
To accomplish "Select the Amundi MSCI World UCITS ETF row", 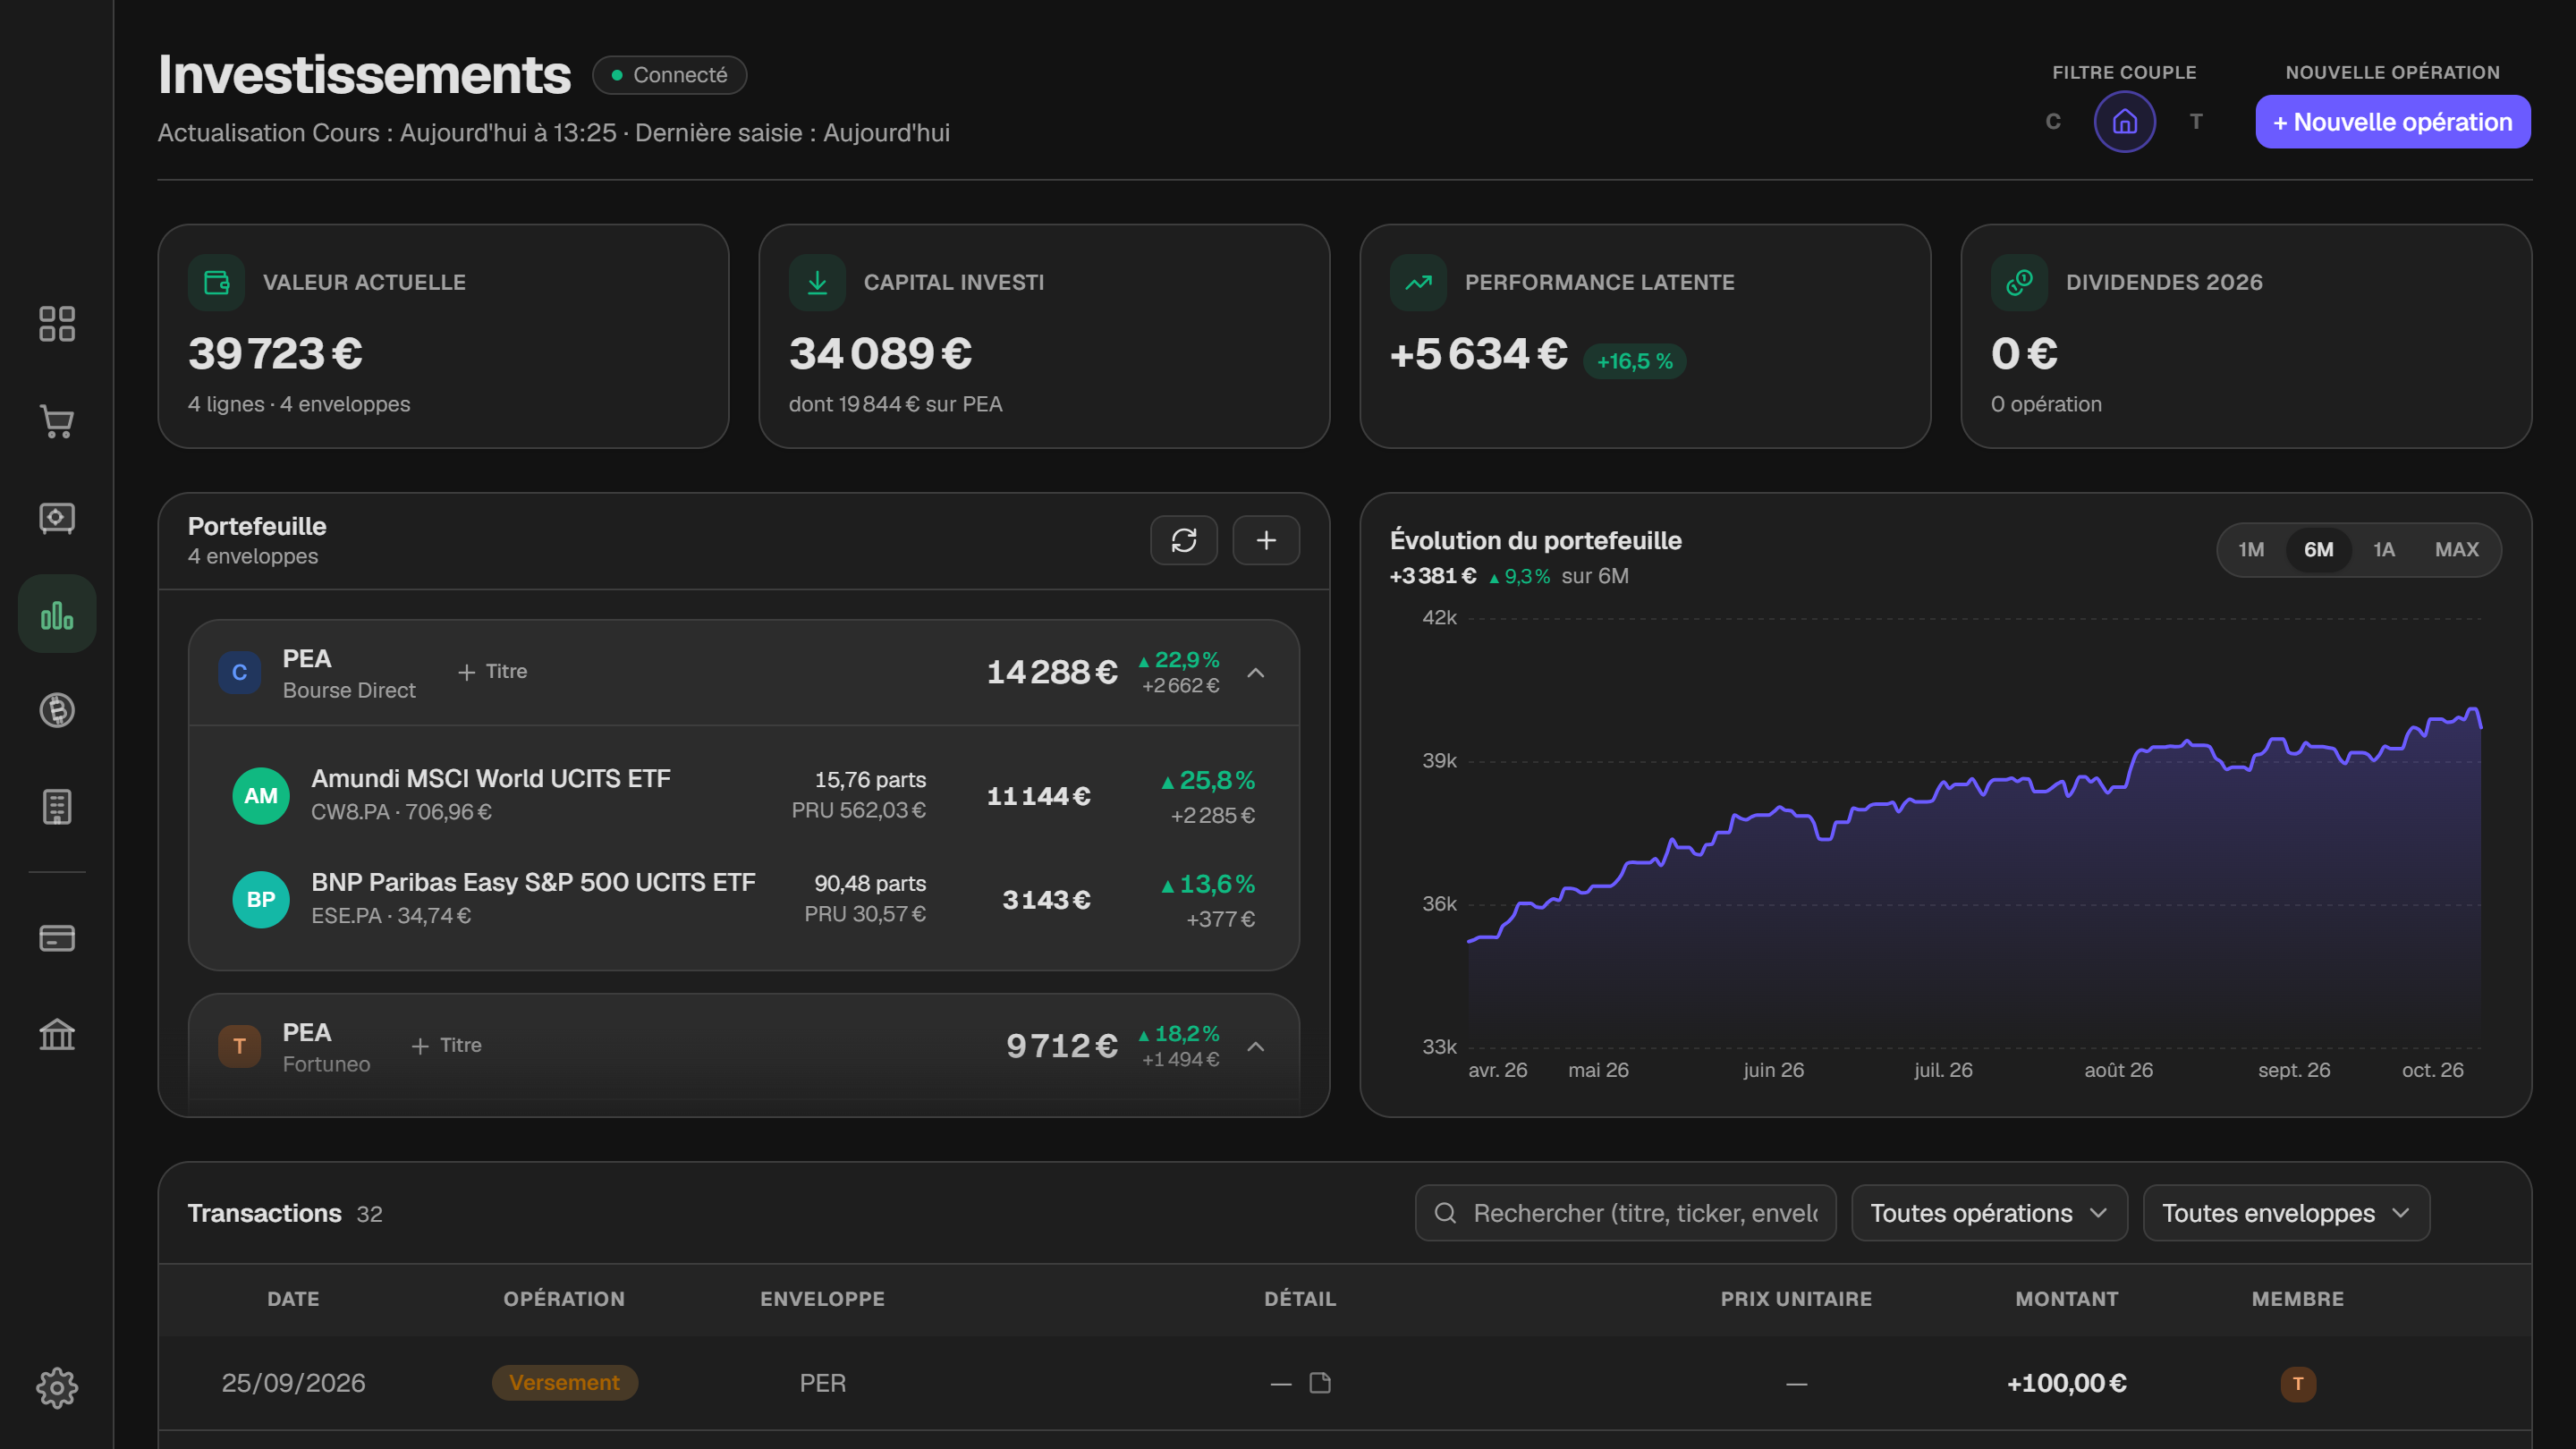I will click(x=744, y=796).
